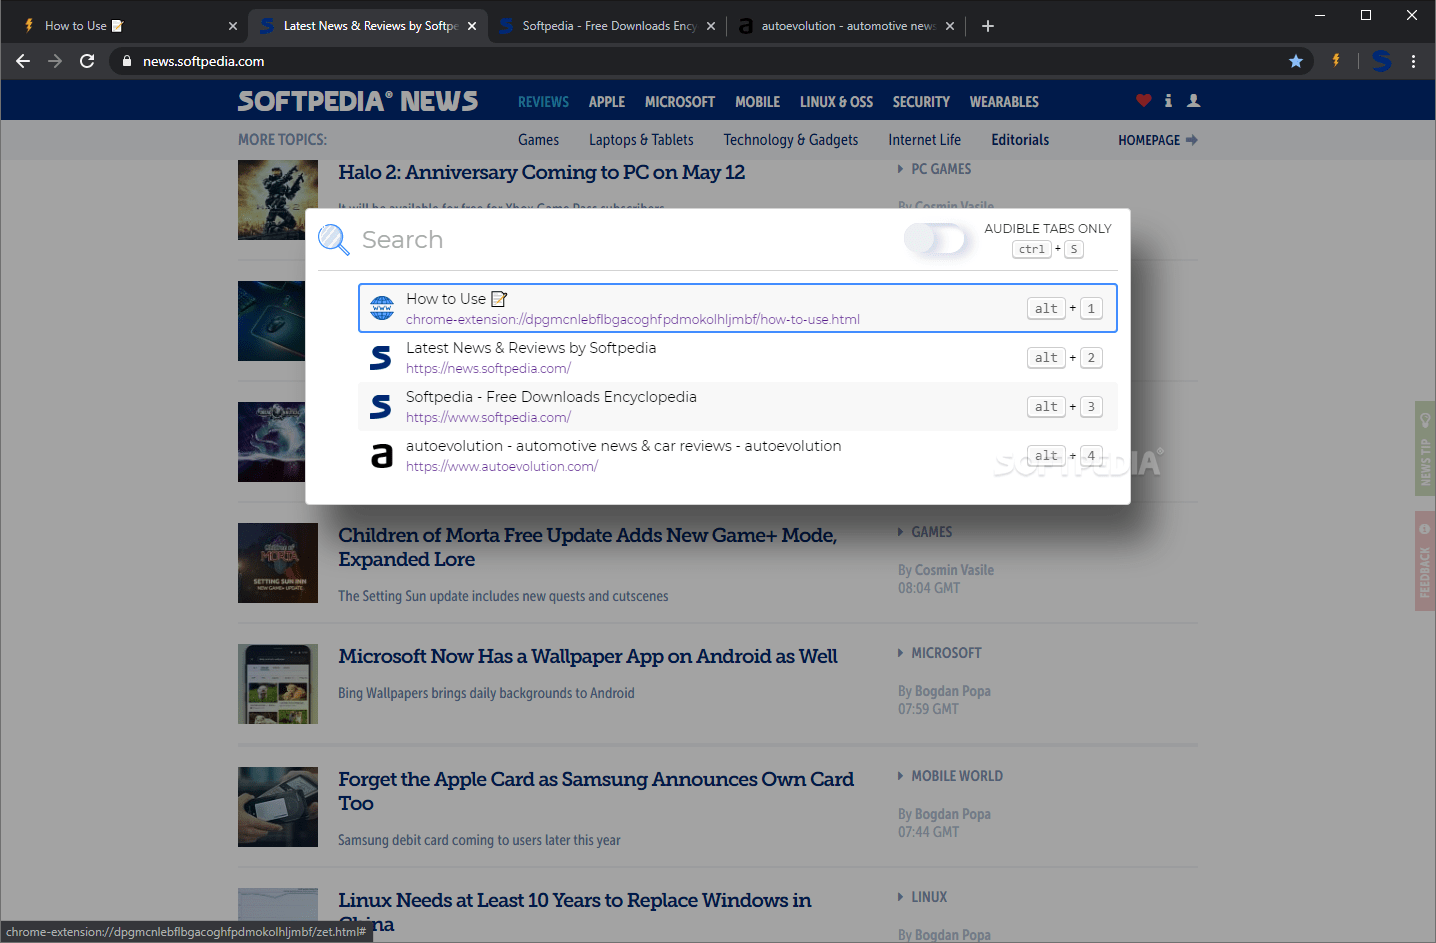The height and width of the screenshot is (943, 1436).
Task: Open the Mobile section
Action: pyautogui.click(x=758, y=102)
